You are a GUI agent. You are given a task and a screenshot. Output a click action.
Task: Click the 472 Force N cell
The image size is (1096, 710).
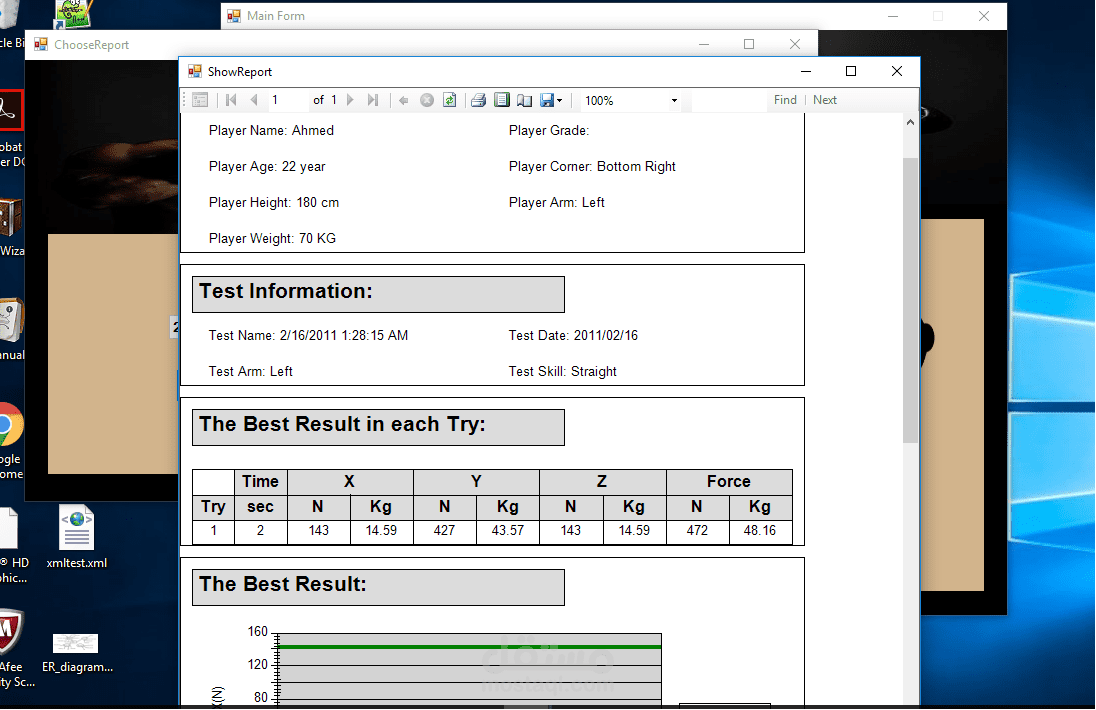[x=697, y=530]
